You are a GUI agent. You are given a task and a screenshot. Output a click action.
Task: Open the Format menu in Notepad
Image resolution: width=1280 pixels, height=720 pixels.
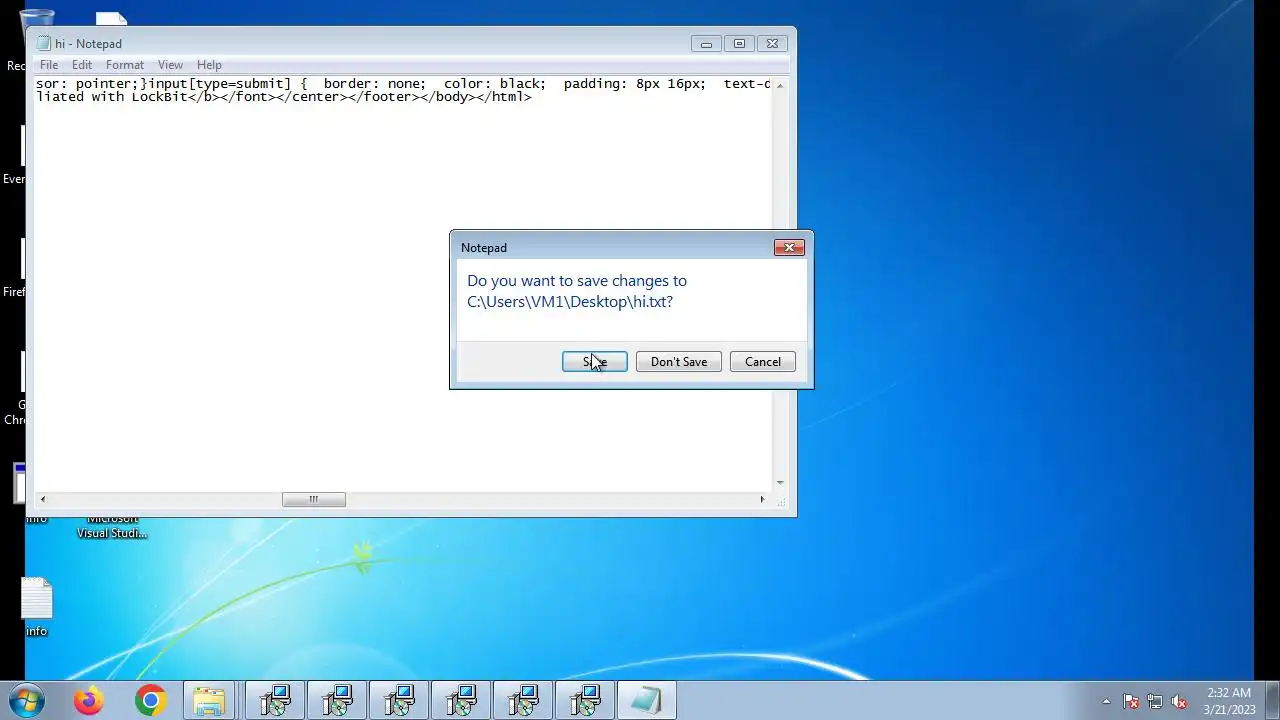(125, 65)
